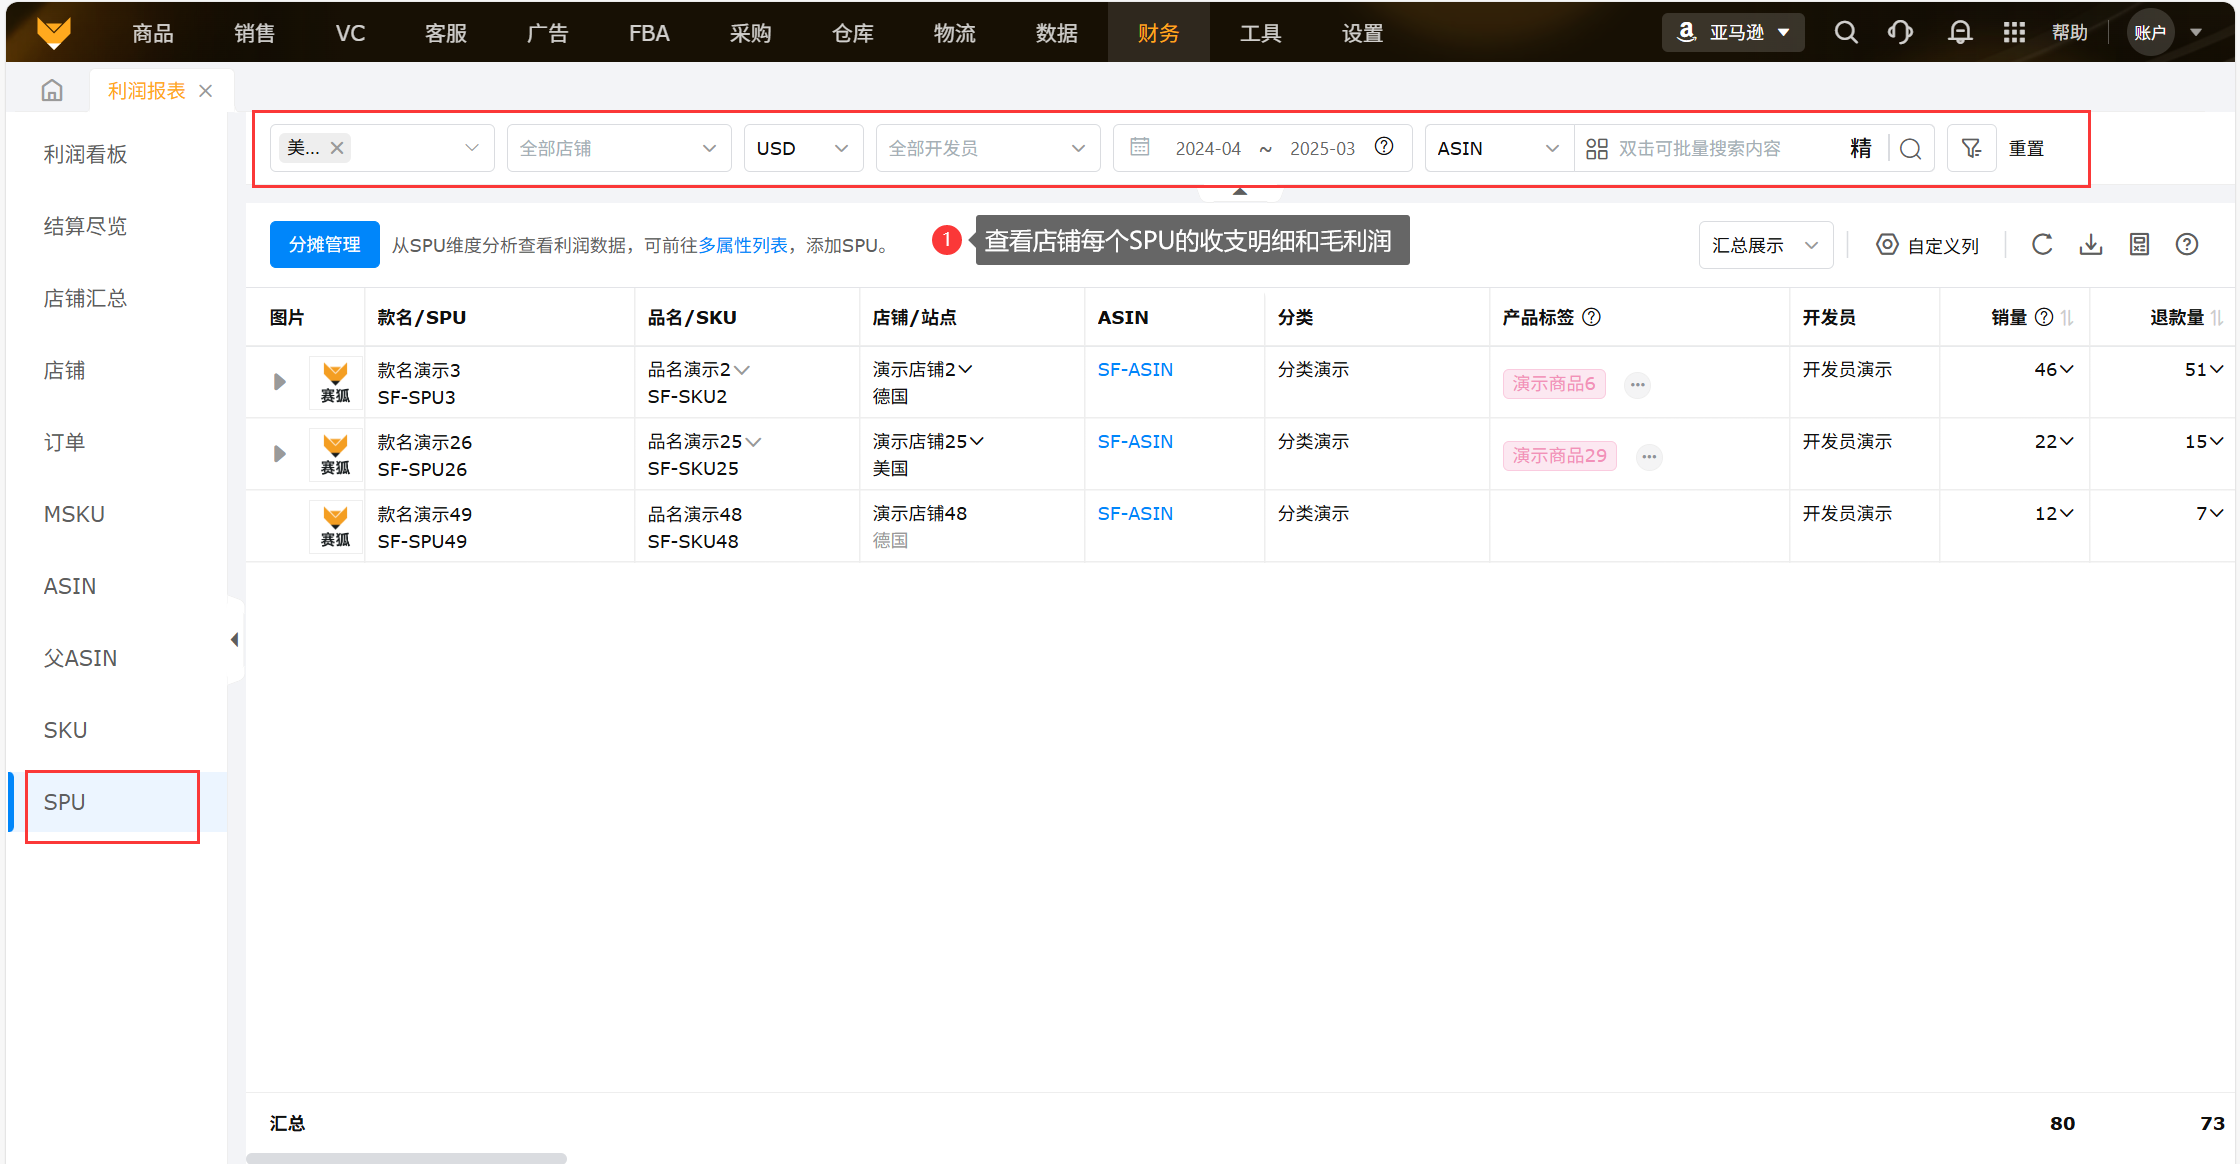
Task: Click the refresh icon above the table
Action: pyautogui.click(x=2042, y=245)
